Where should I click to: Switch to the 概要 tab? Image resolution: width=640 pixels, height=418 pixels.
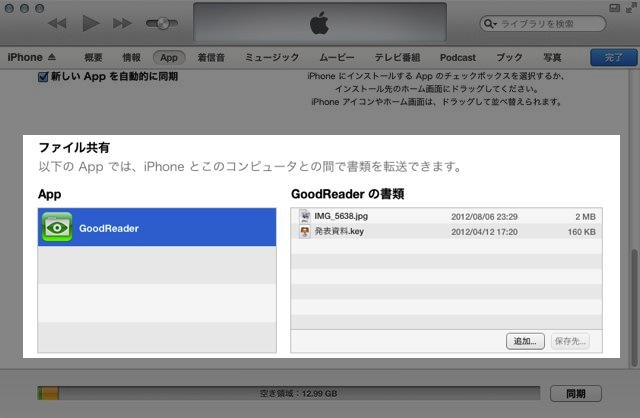click(93, 58)
